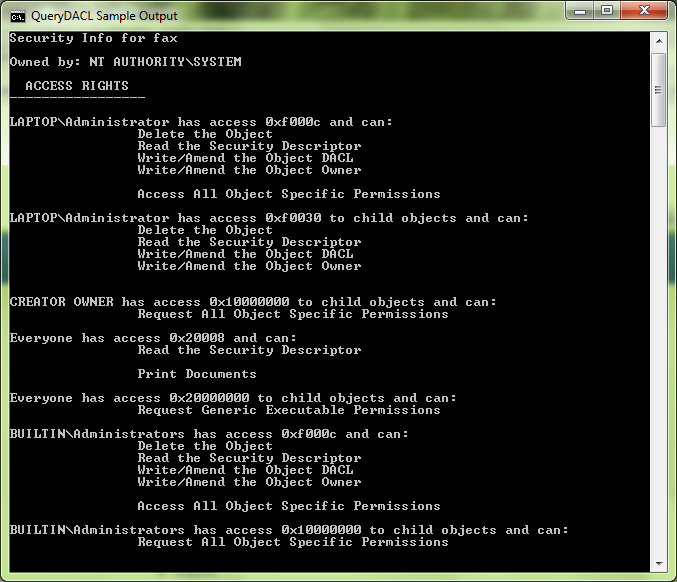Maximize the QueryDACL Sample Output window
The width and height of the screenshot is (677, 582).
pos(606,12)
